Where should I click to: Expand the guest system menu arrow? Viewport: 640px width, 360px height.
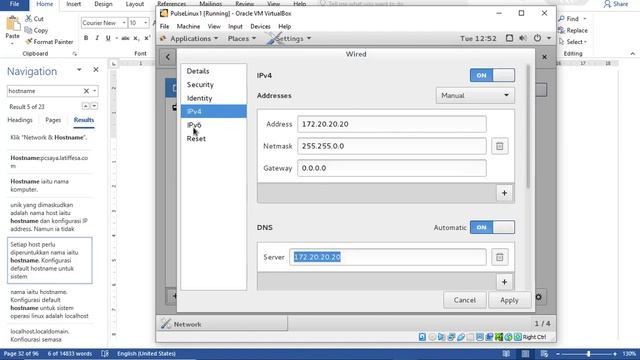pyautogui.click(x=549, y=38)
